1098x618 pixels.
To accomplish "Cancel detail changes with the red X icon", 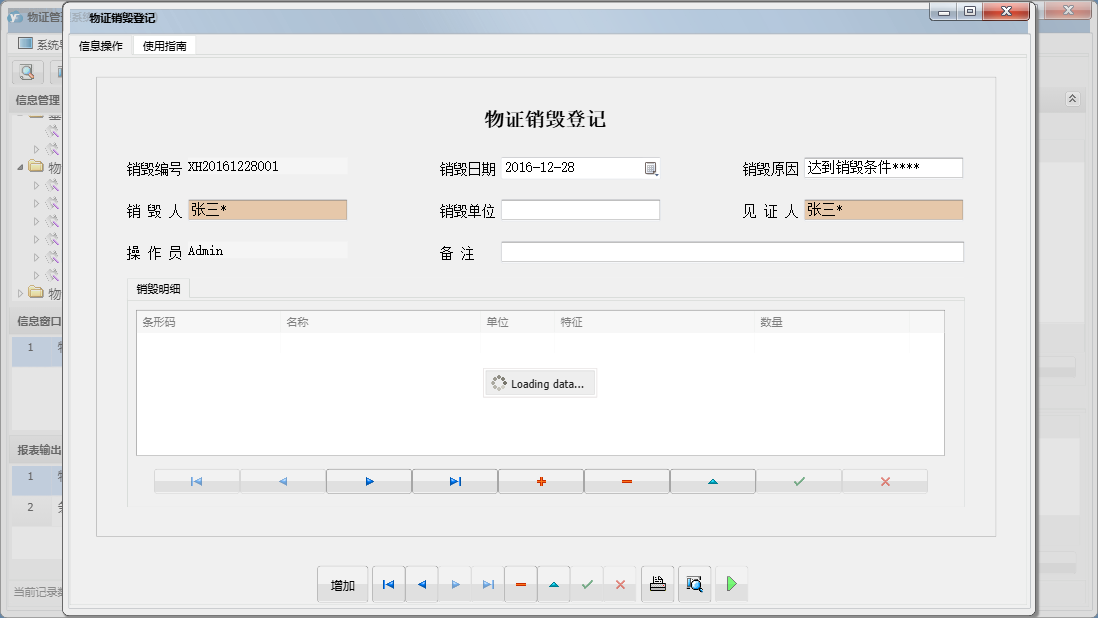I will coord(884,481).
